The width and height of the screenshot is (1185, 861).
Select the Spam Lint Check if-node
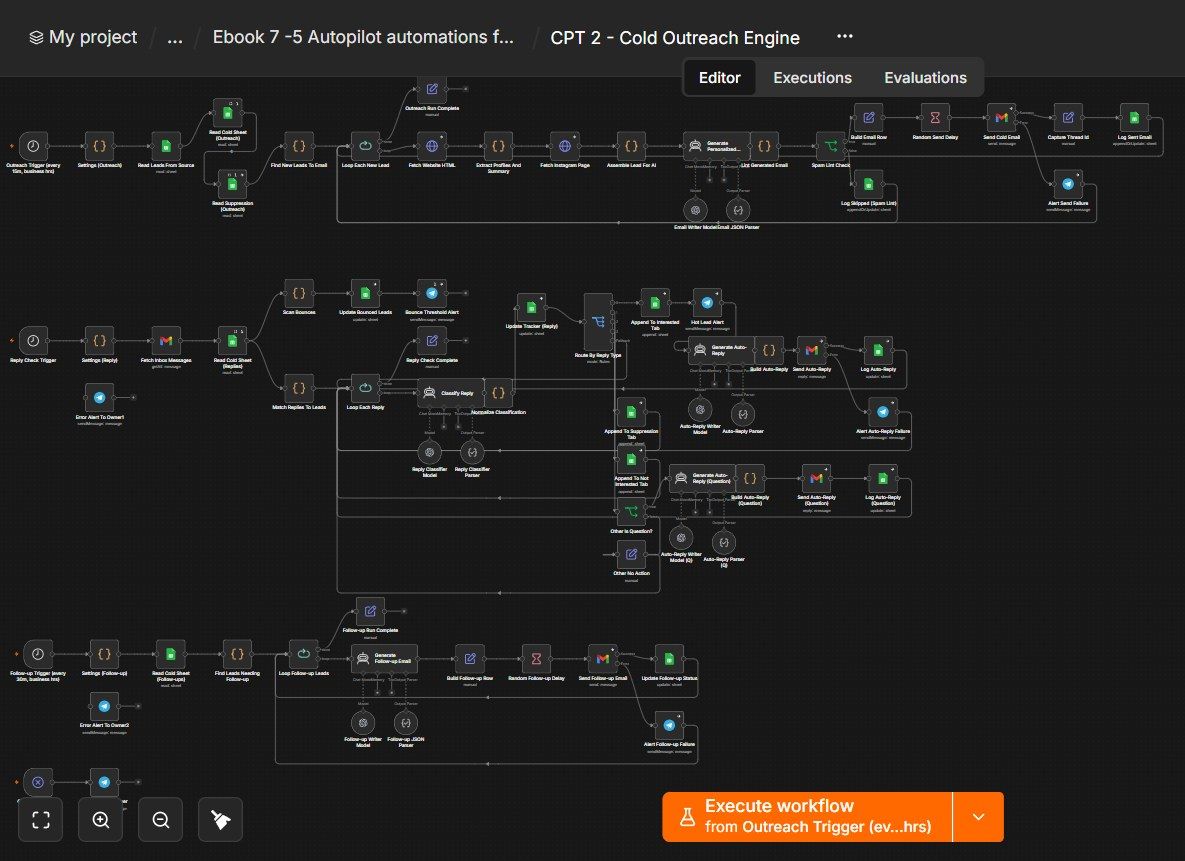831,146
